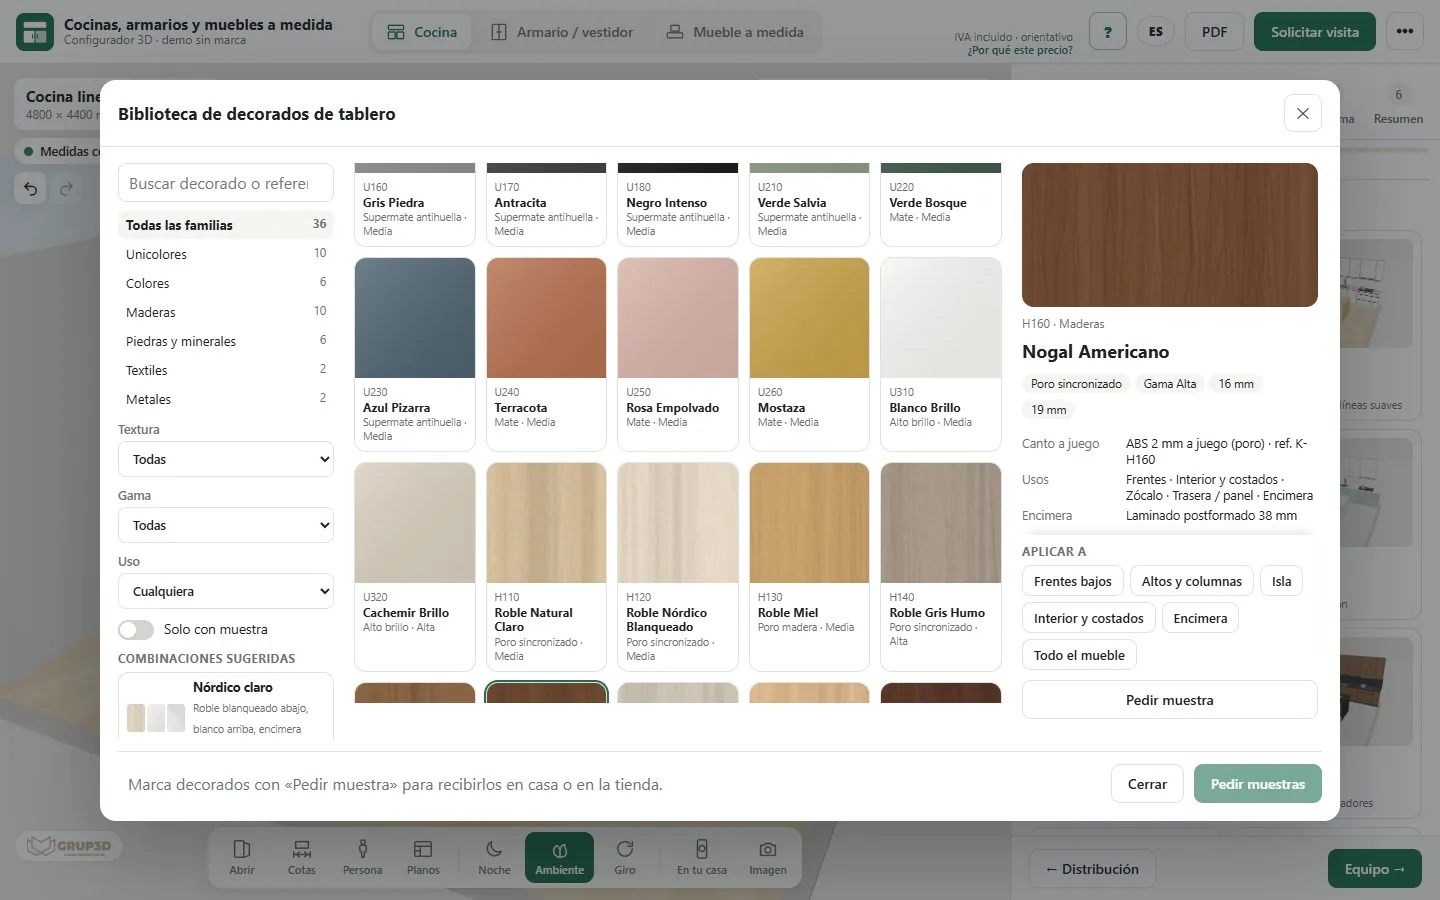Click the app logo icon in header
The image size is (1440, 900).
[x=35, y=32]
